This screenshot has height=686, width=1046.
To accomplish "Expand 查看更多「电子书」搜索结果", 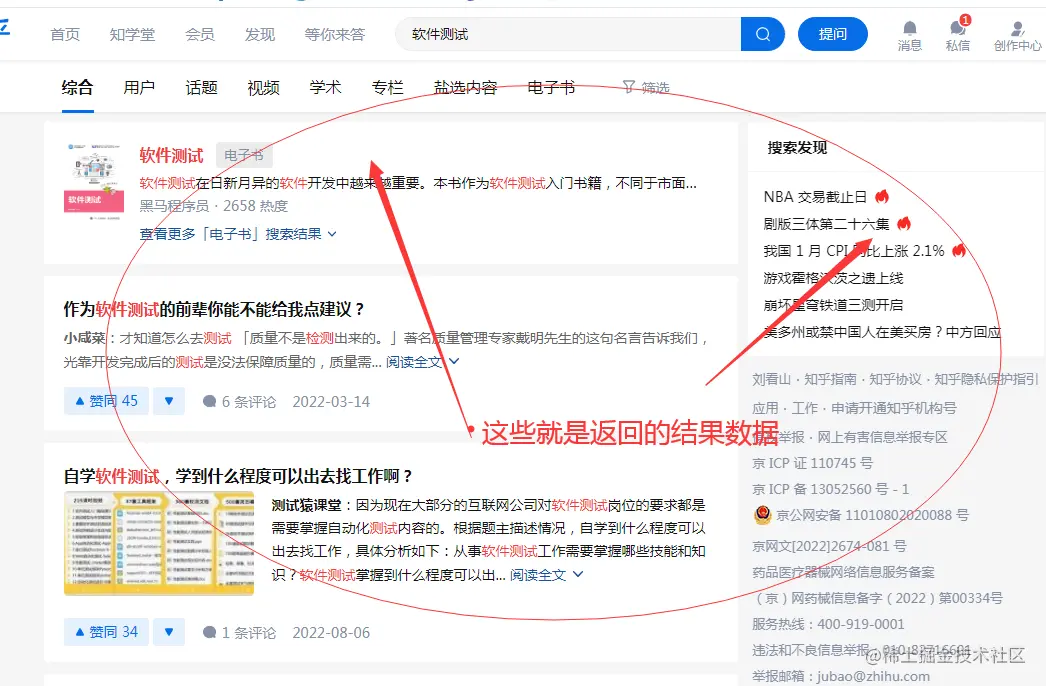I will pos(238,234).
